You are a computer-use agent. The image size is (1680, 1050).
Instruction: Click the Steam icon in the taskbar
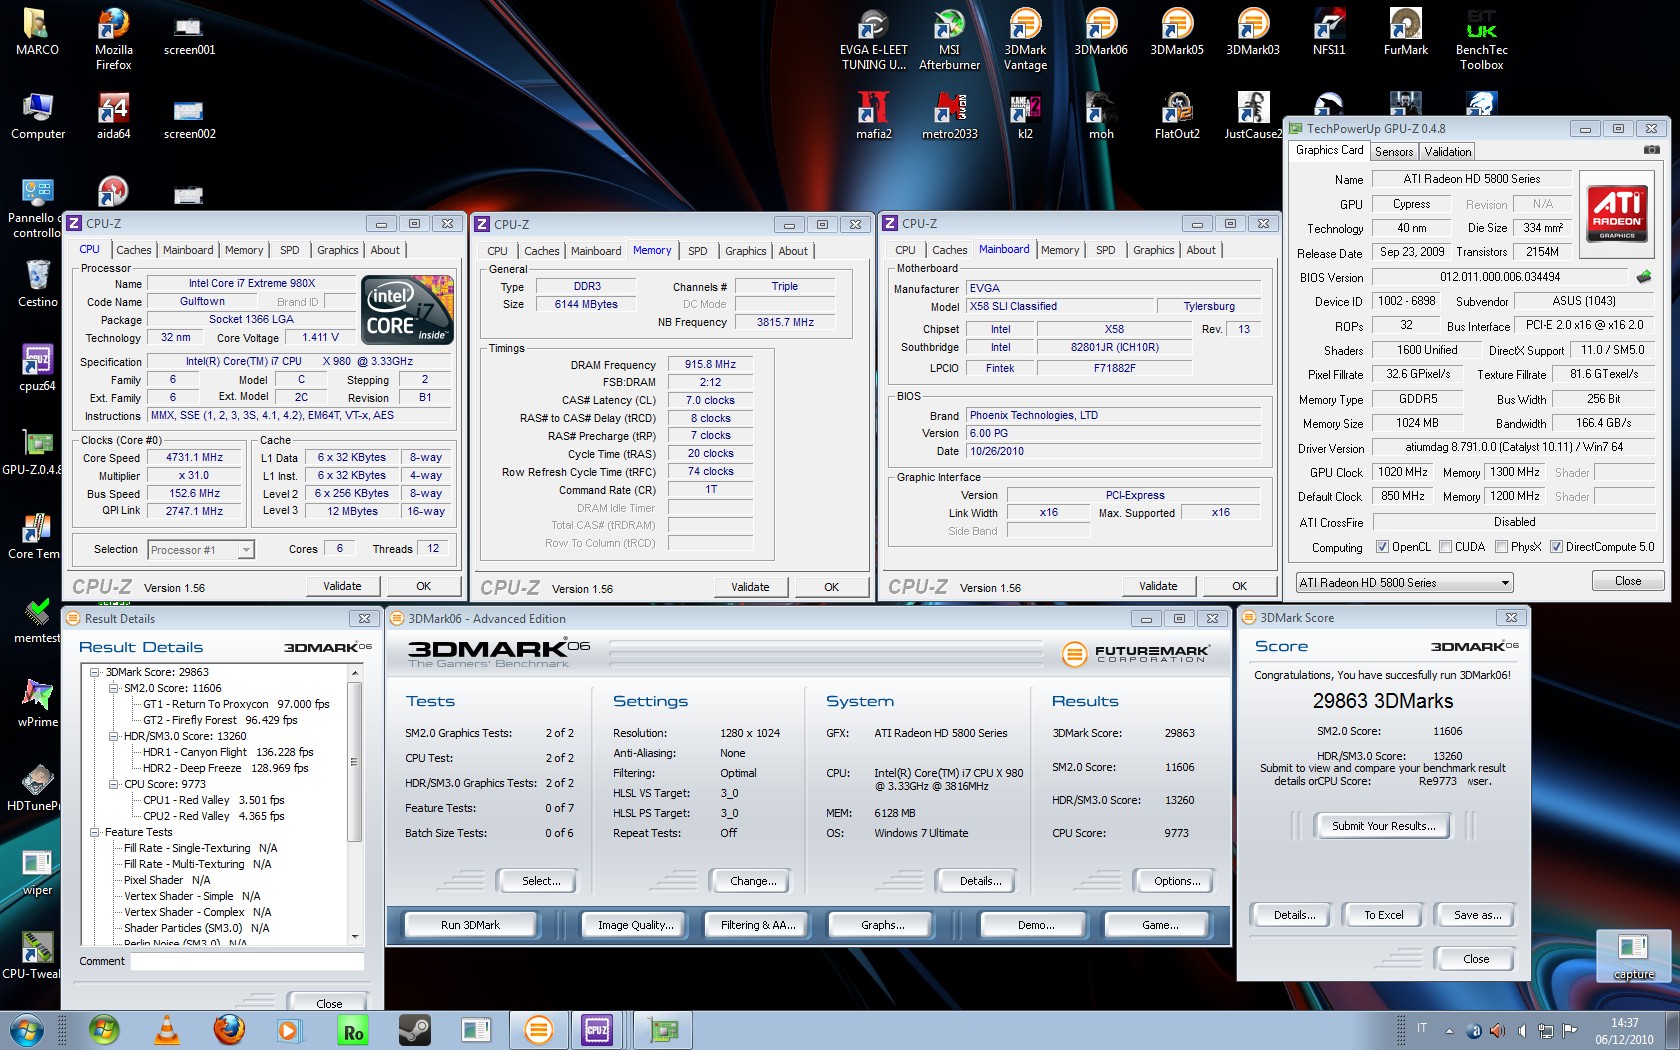(x=414, y=1030)
